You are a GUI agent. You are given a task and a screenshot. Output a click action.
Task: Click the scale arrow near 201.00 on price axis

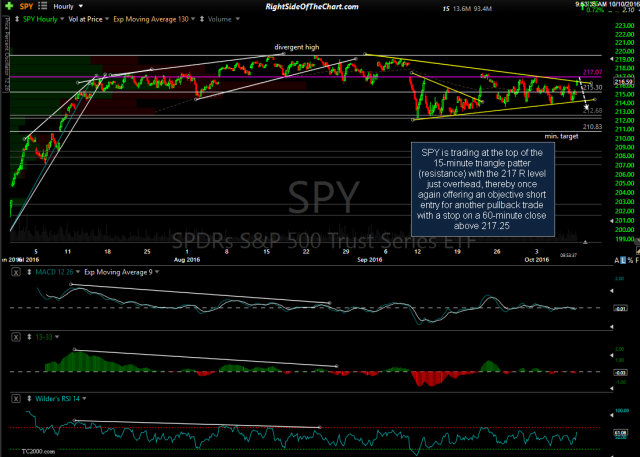(x=611, y=221)
